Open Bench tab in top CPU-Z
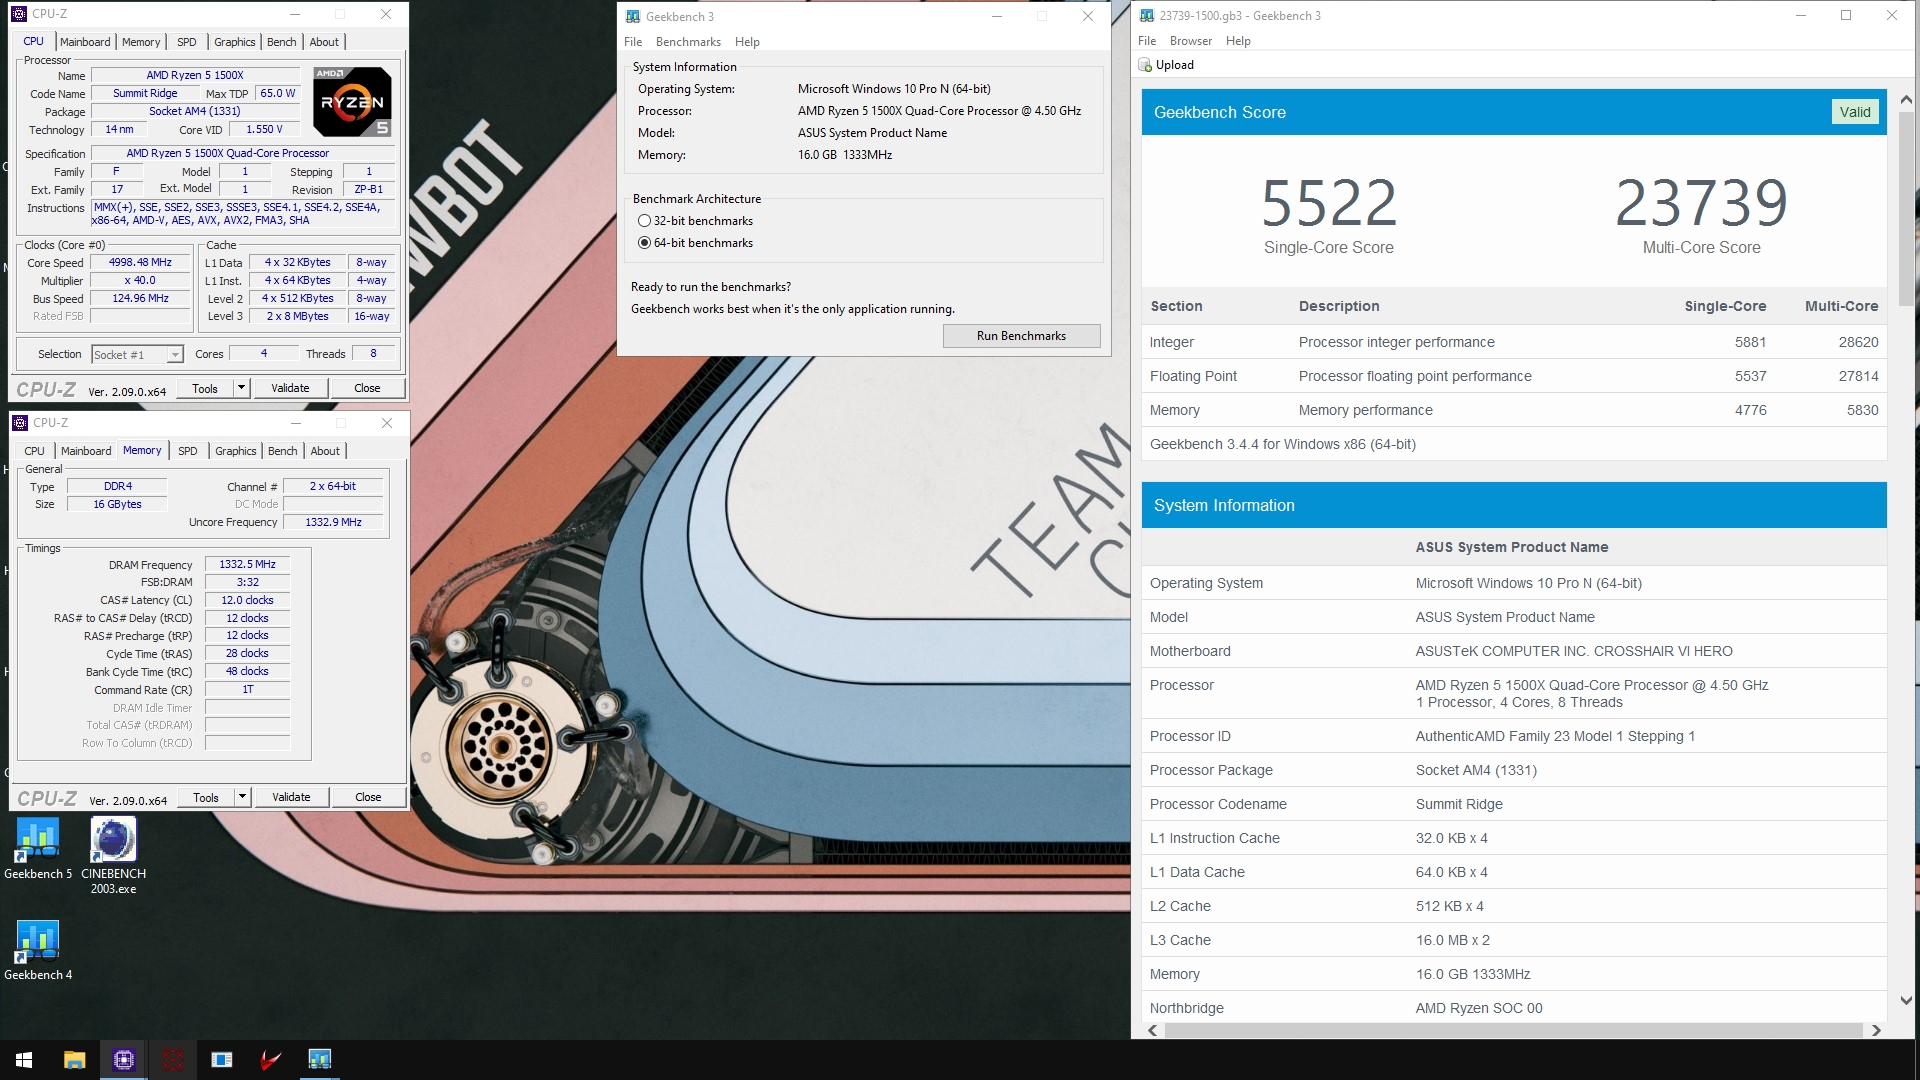This screenshot has height=1080, width=1920. click(282, 42)
